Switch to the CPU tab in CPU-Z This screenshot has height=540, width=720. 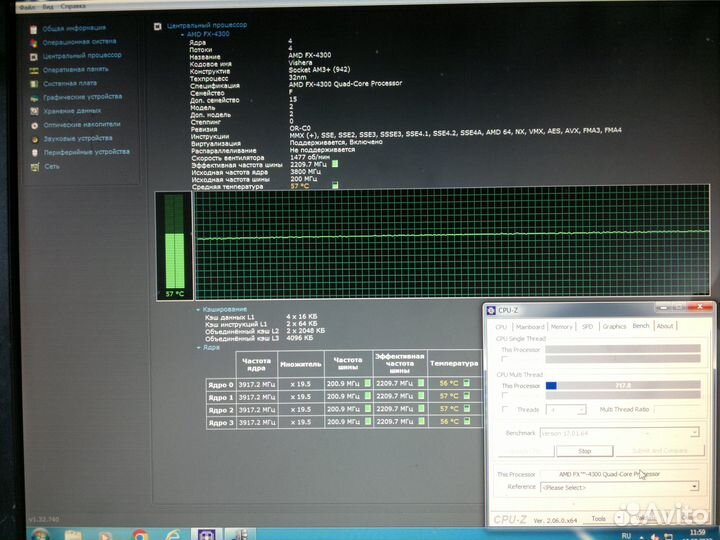point(501,327)
